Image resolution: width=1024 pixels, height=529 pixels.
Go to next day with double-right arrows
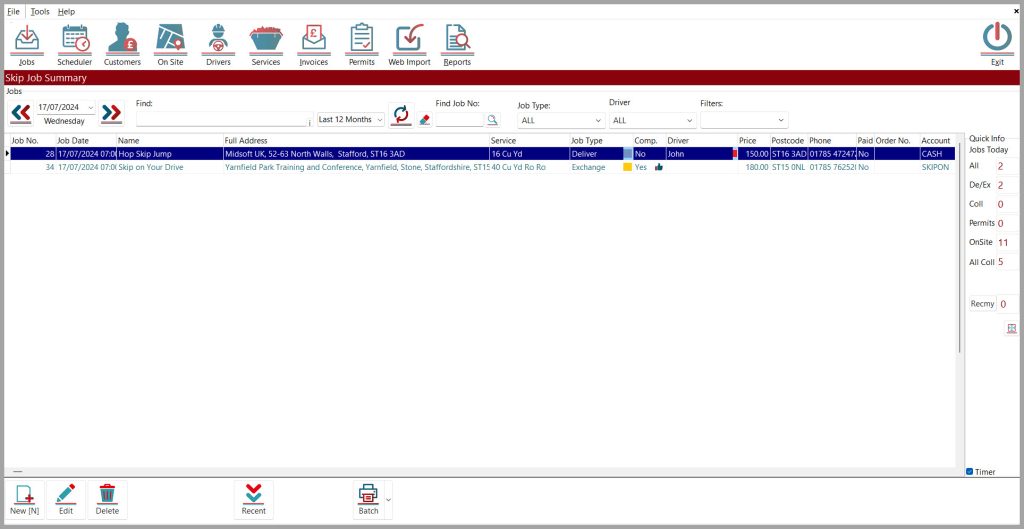coord(112,114)
